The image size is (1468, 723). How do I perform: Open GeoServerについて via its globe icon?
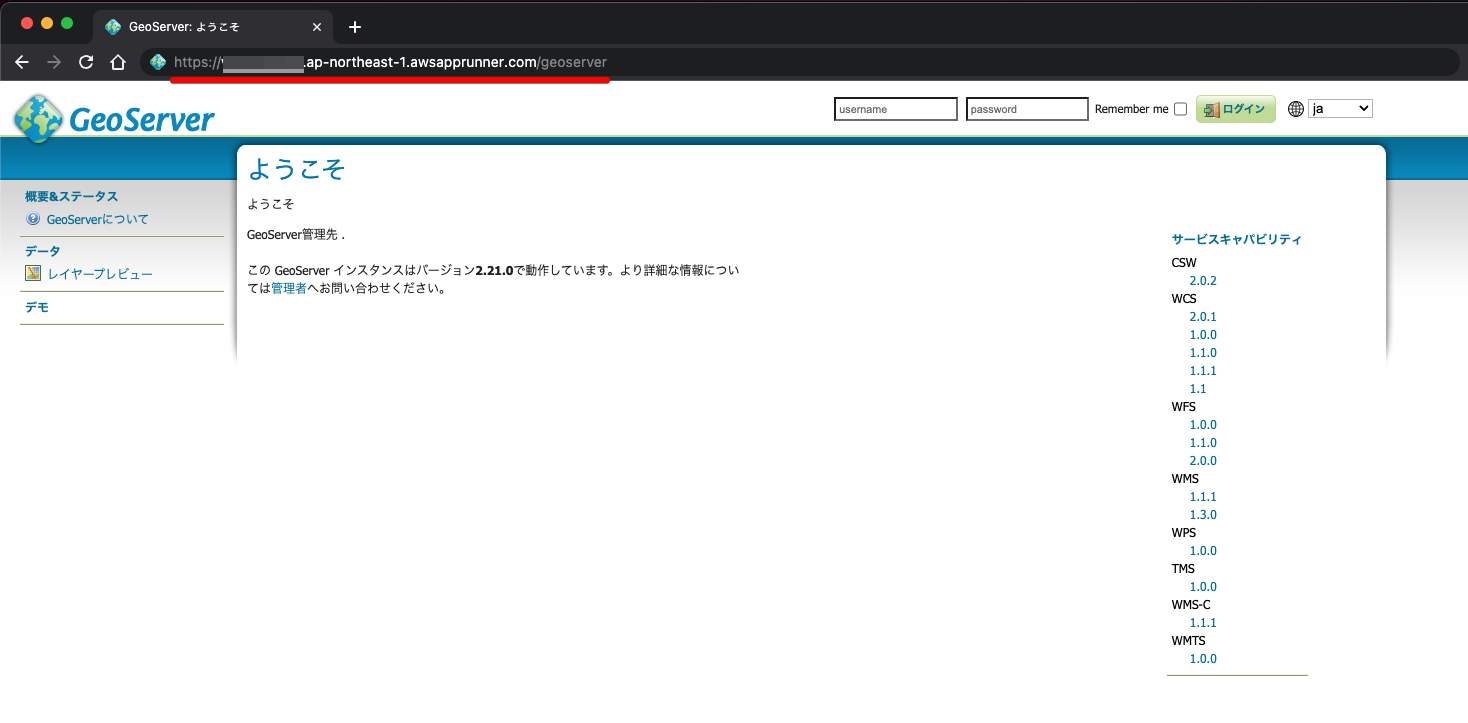(x=32, y=219)
